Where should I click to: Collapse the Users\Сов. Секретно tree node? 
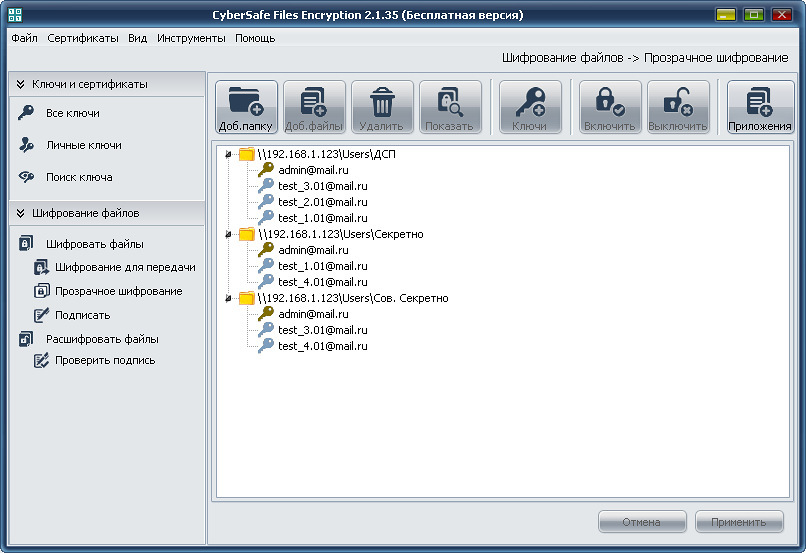point(228,299)
